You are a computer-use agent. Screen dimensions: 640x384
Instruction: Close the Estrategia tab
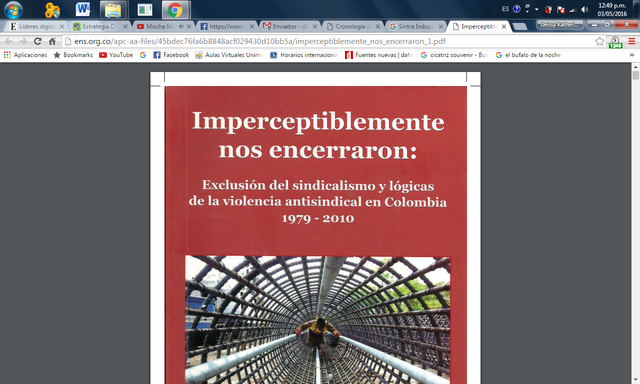pos(125,26)
